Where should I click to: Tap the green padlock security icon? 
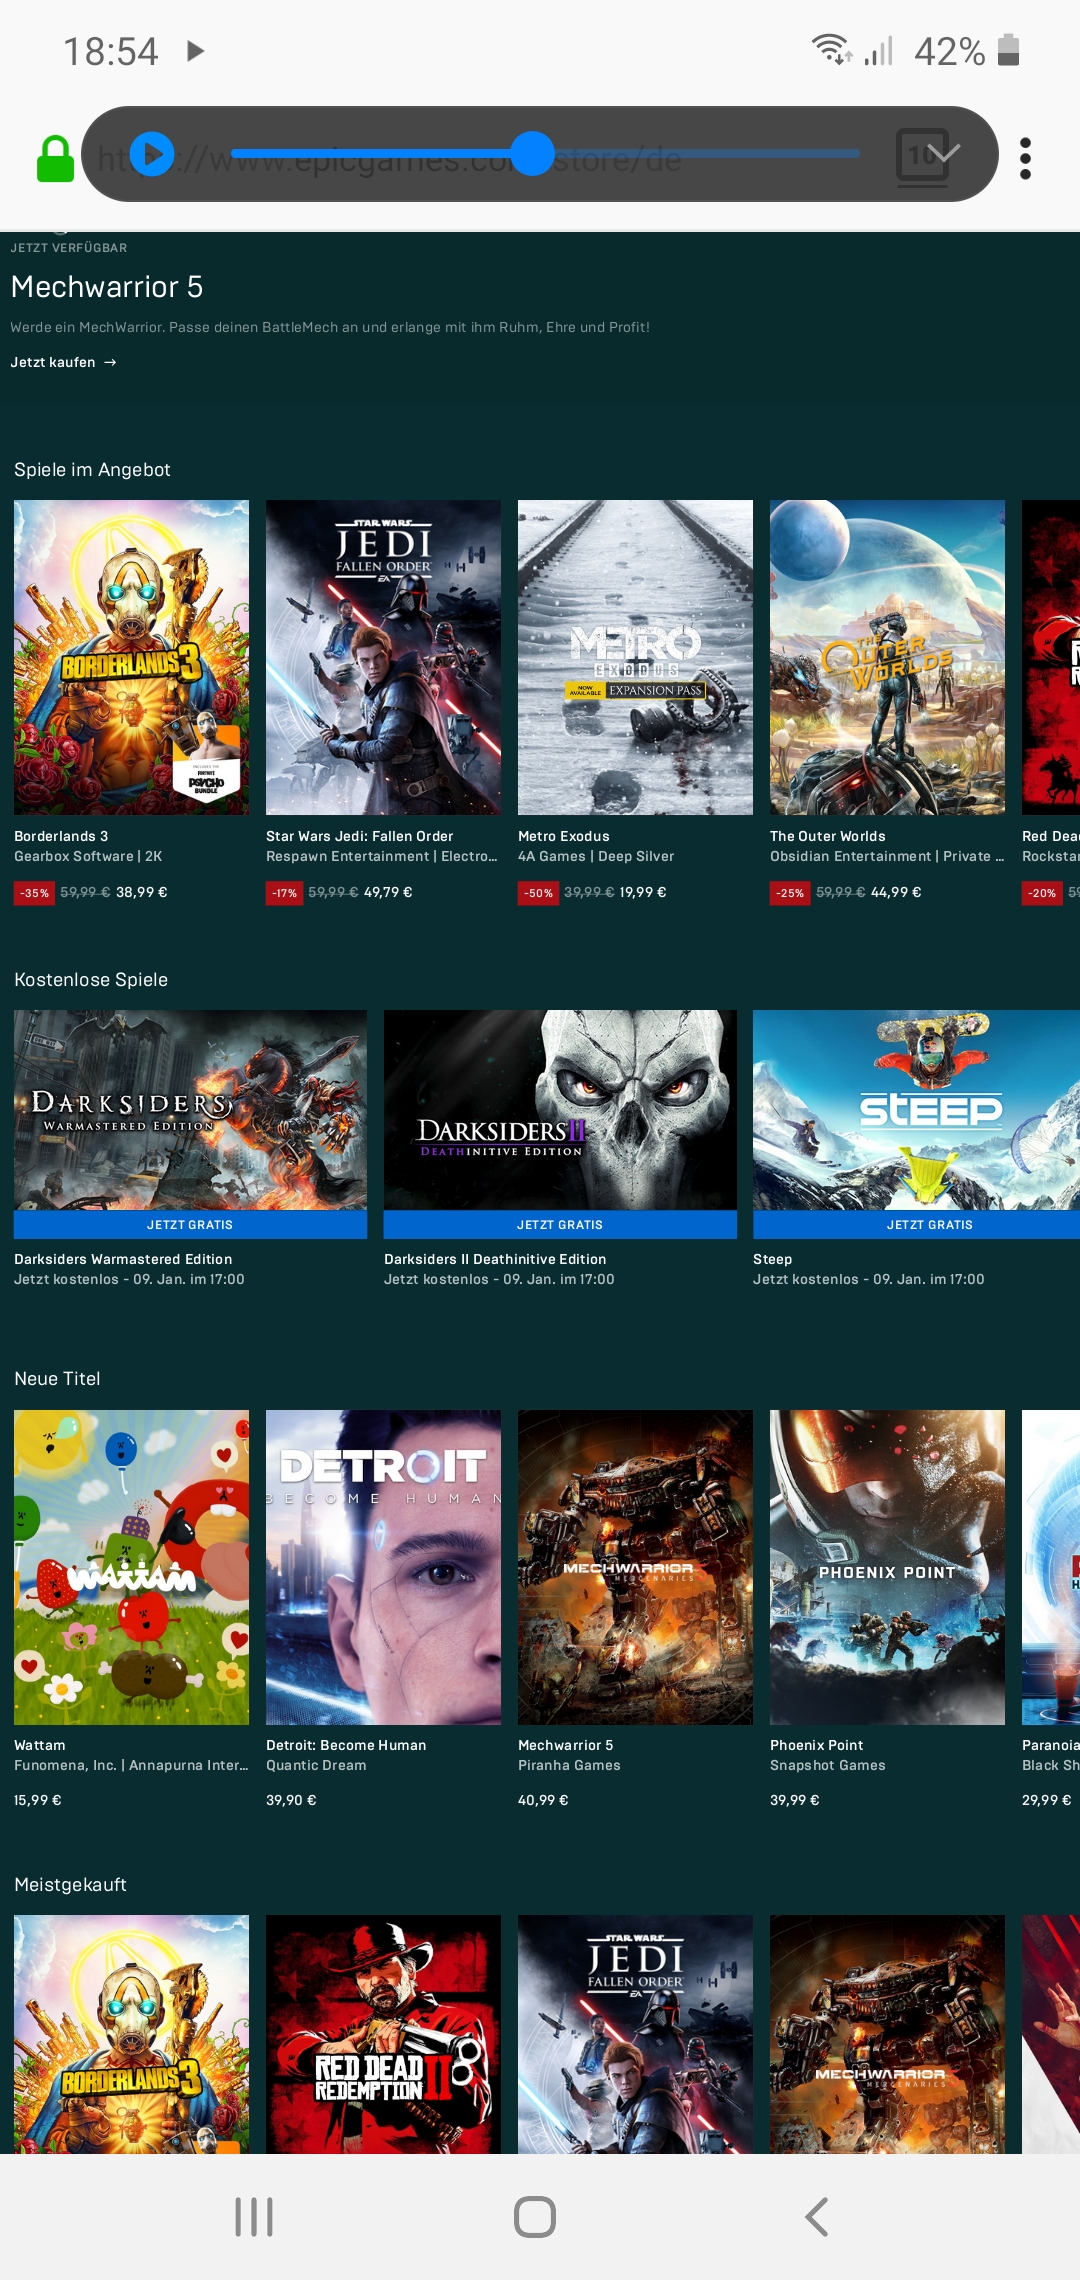(x=55, y=159)
